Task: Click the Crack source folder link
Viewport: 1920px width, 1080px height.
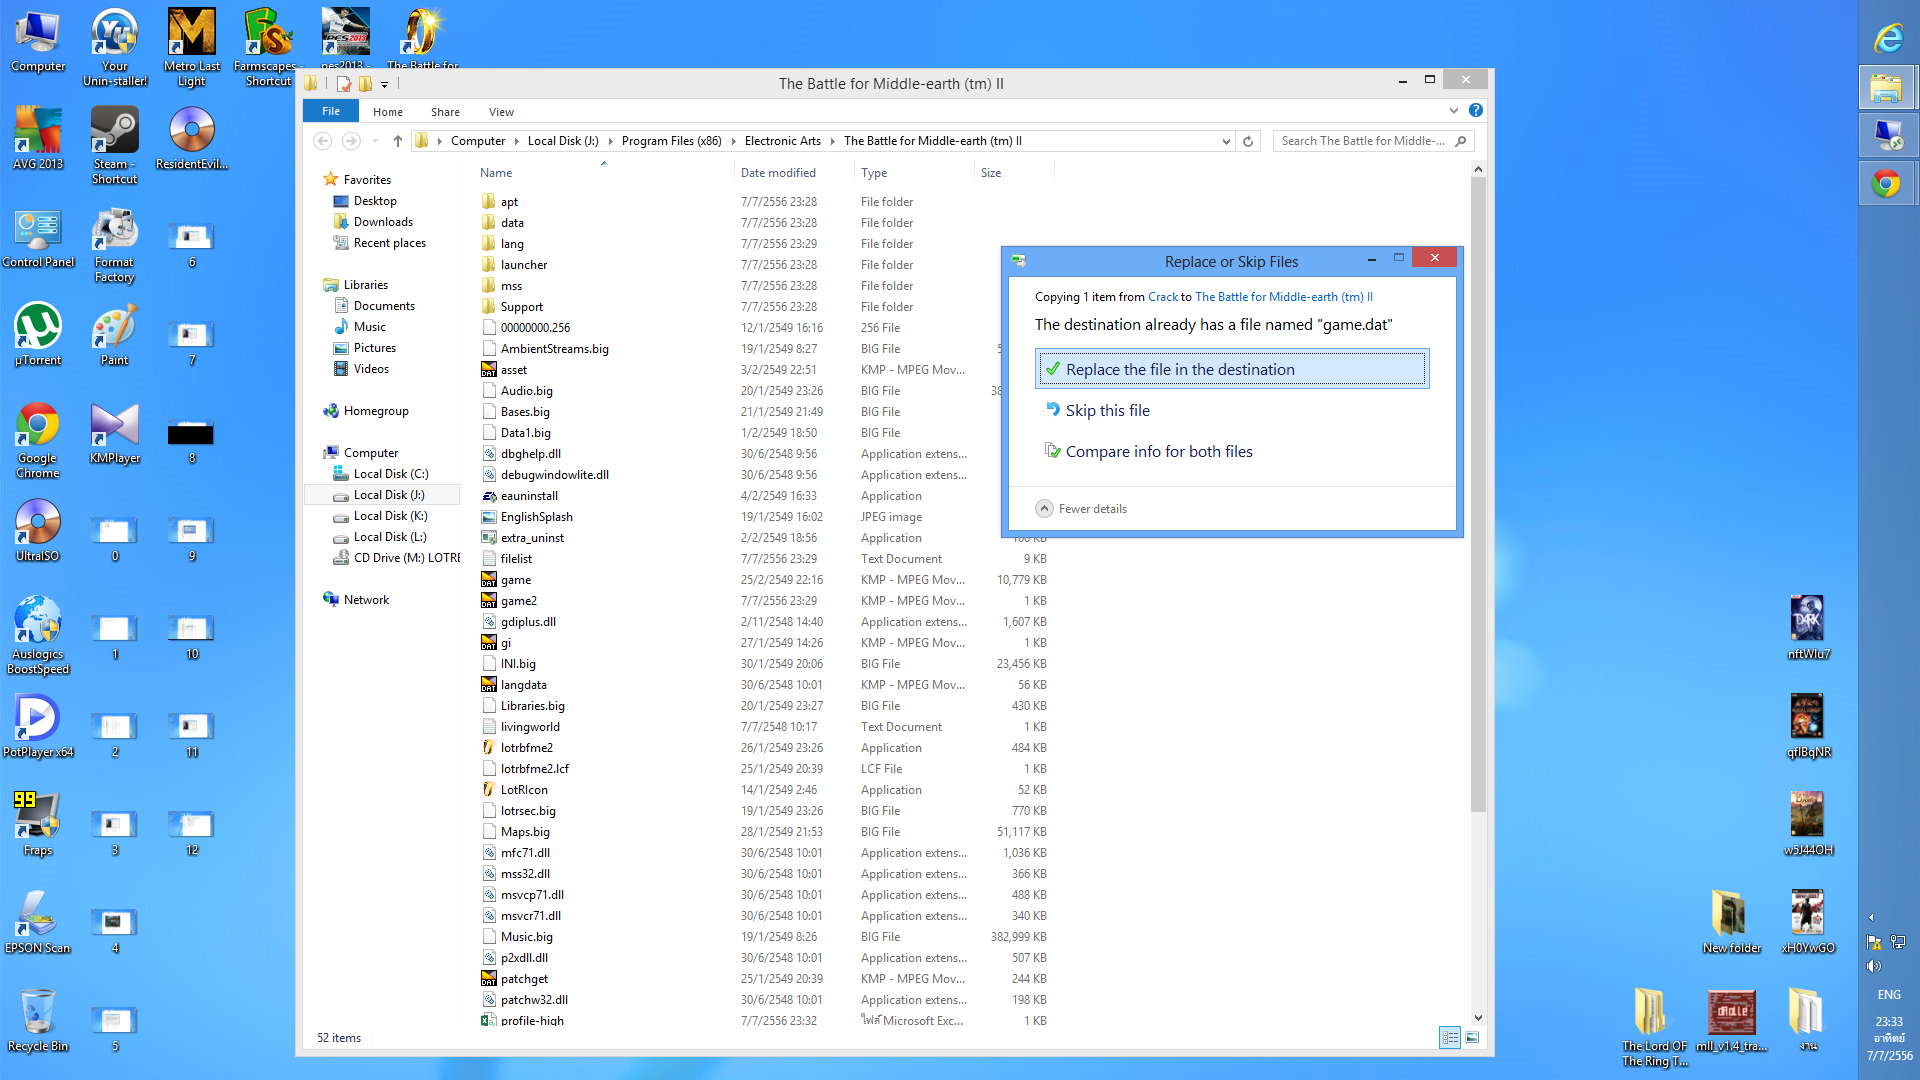Action: [1162, 297]
